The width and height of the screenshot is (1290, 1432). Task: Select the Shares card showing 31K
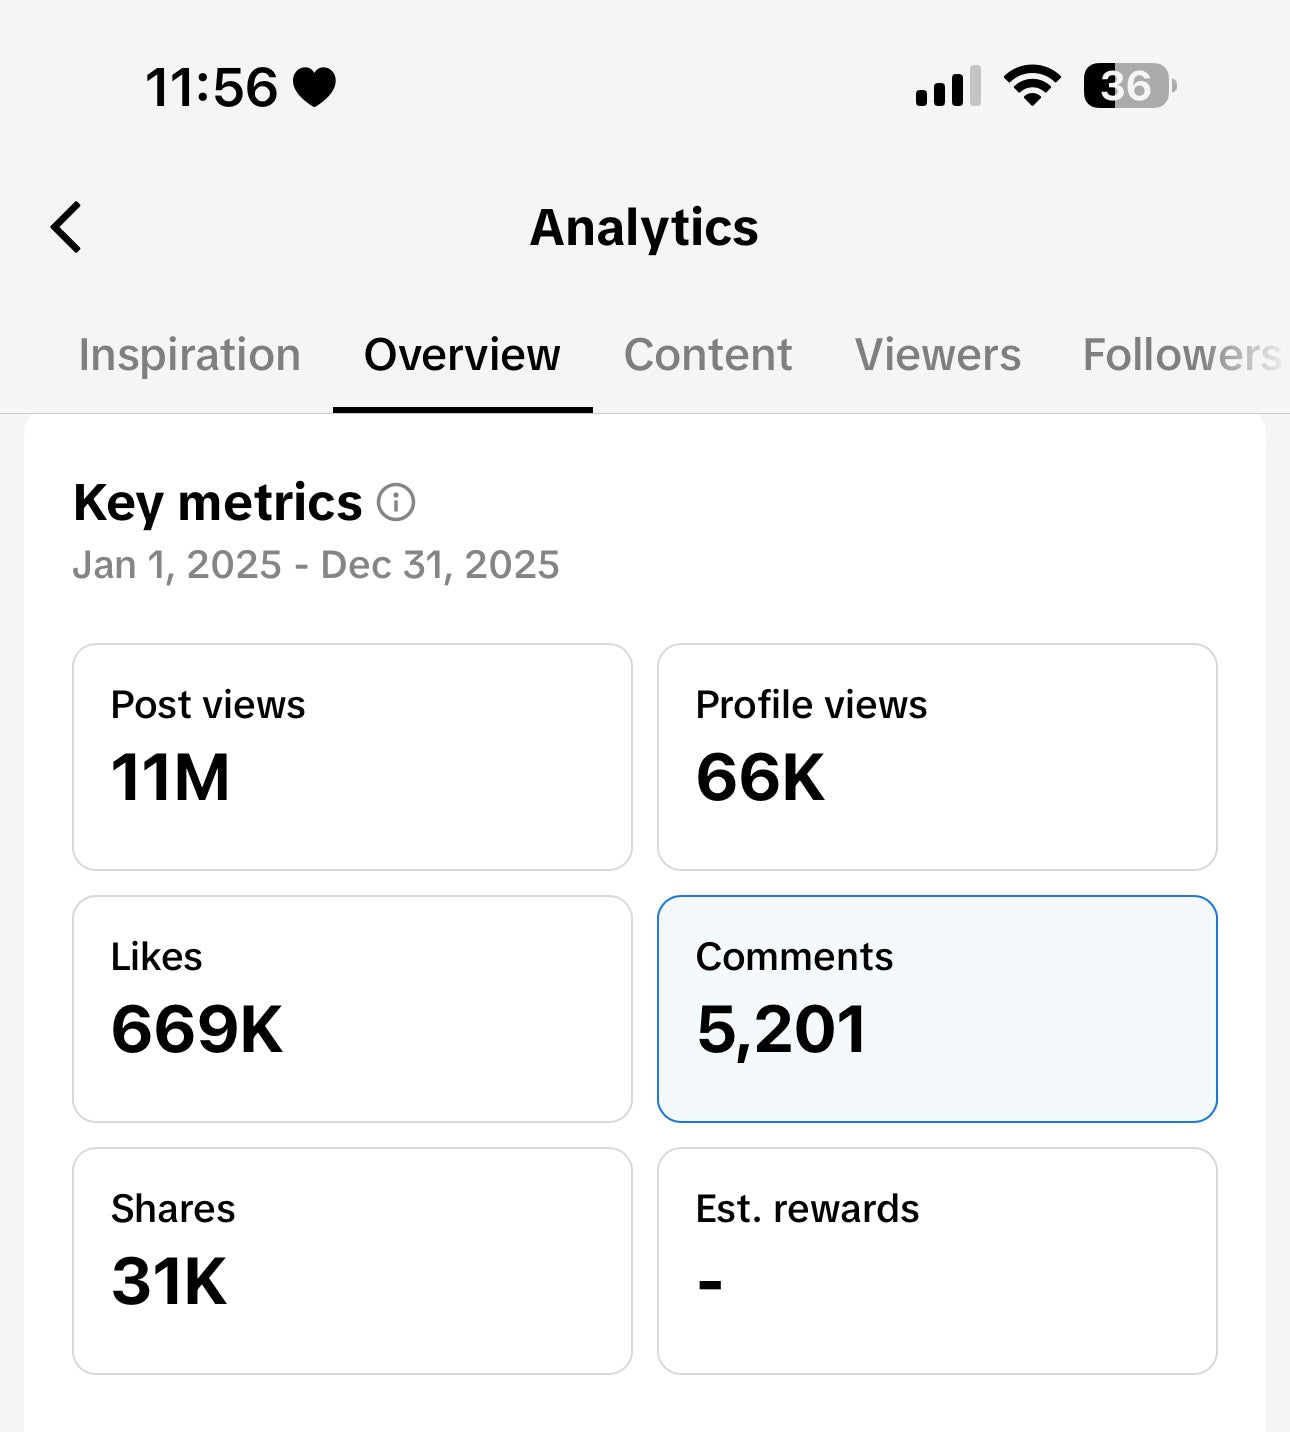(x=351, y=1259)
